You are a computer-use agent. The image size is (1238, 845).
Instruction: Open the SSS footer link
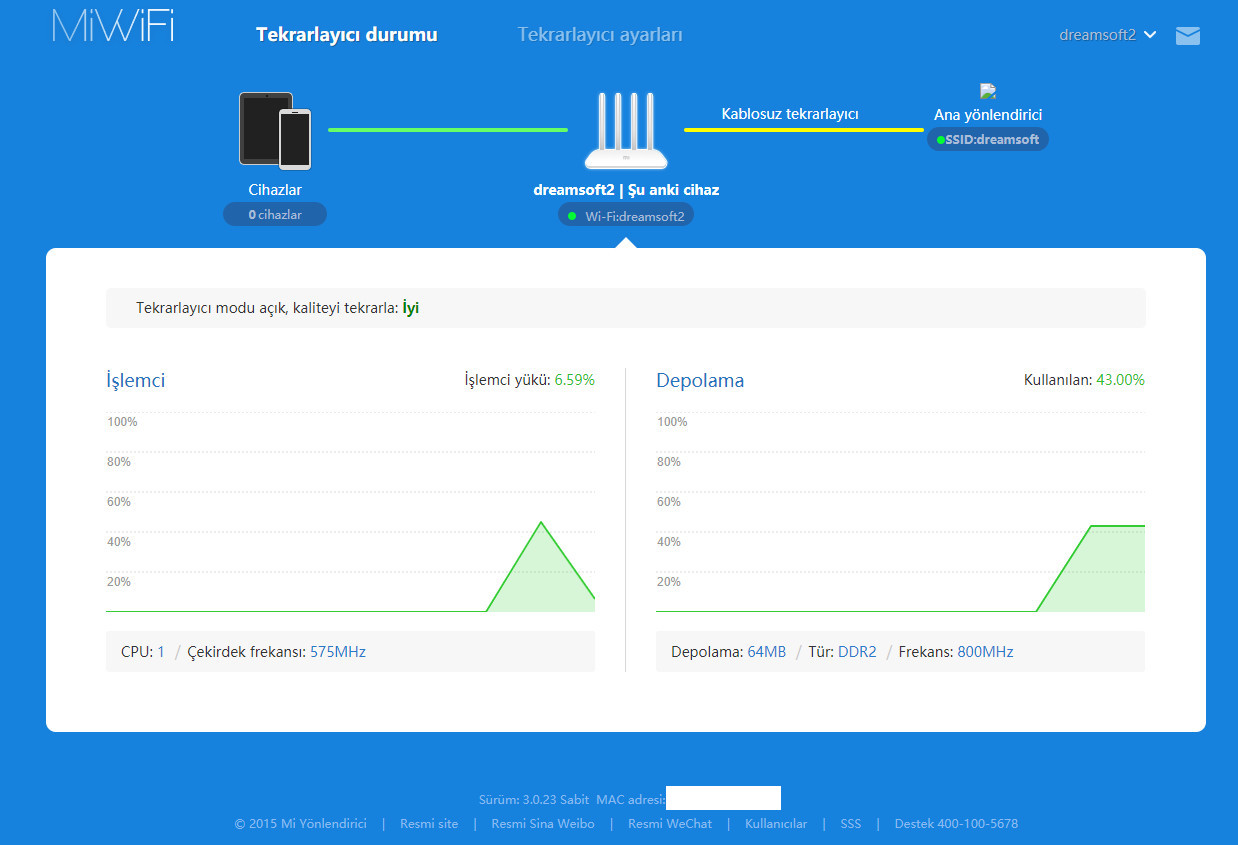point(850,824)
